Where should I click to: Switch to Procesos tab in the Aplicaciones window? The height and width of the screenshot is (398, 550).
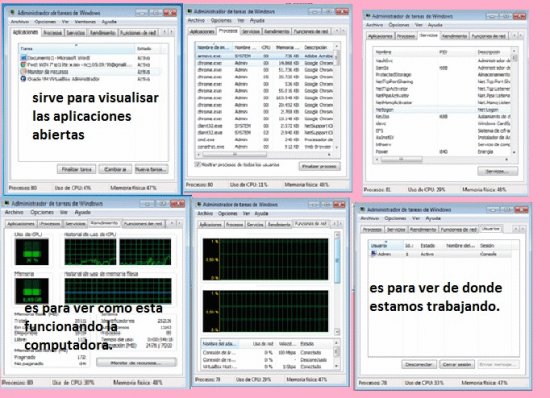tap(53, 33)
